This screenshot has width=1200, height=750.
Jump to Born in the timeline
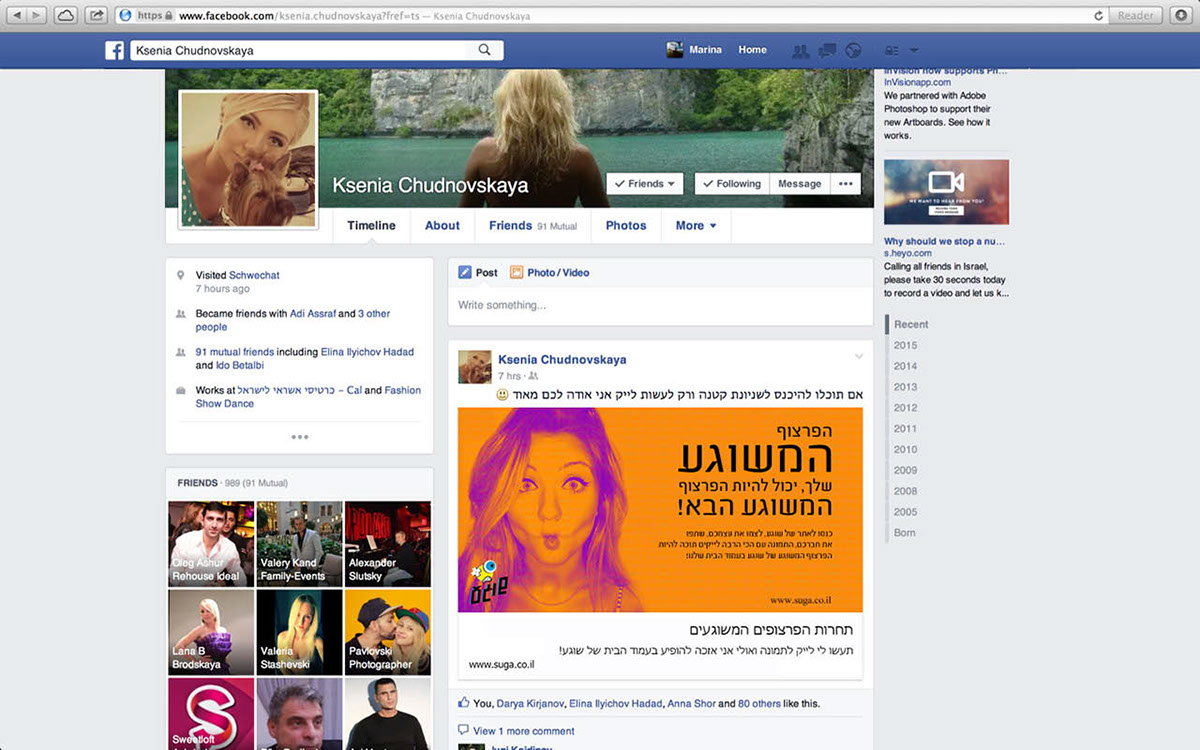[904, 533]
